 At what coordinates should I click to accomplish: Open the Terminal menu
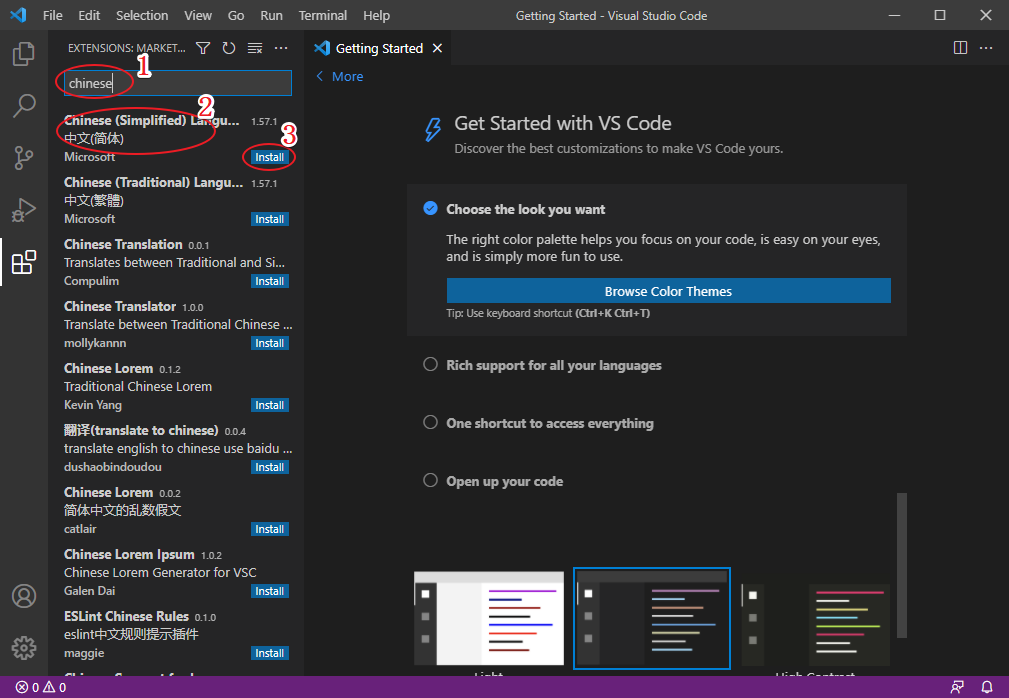click(x=323, y=15)
